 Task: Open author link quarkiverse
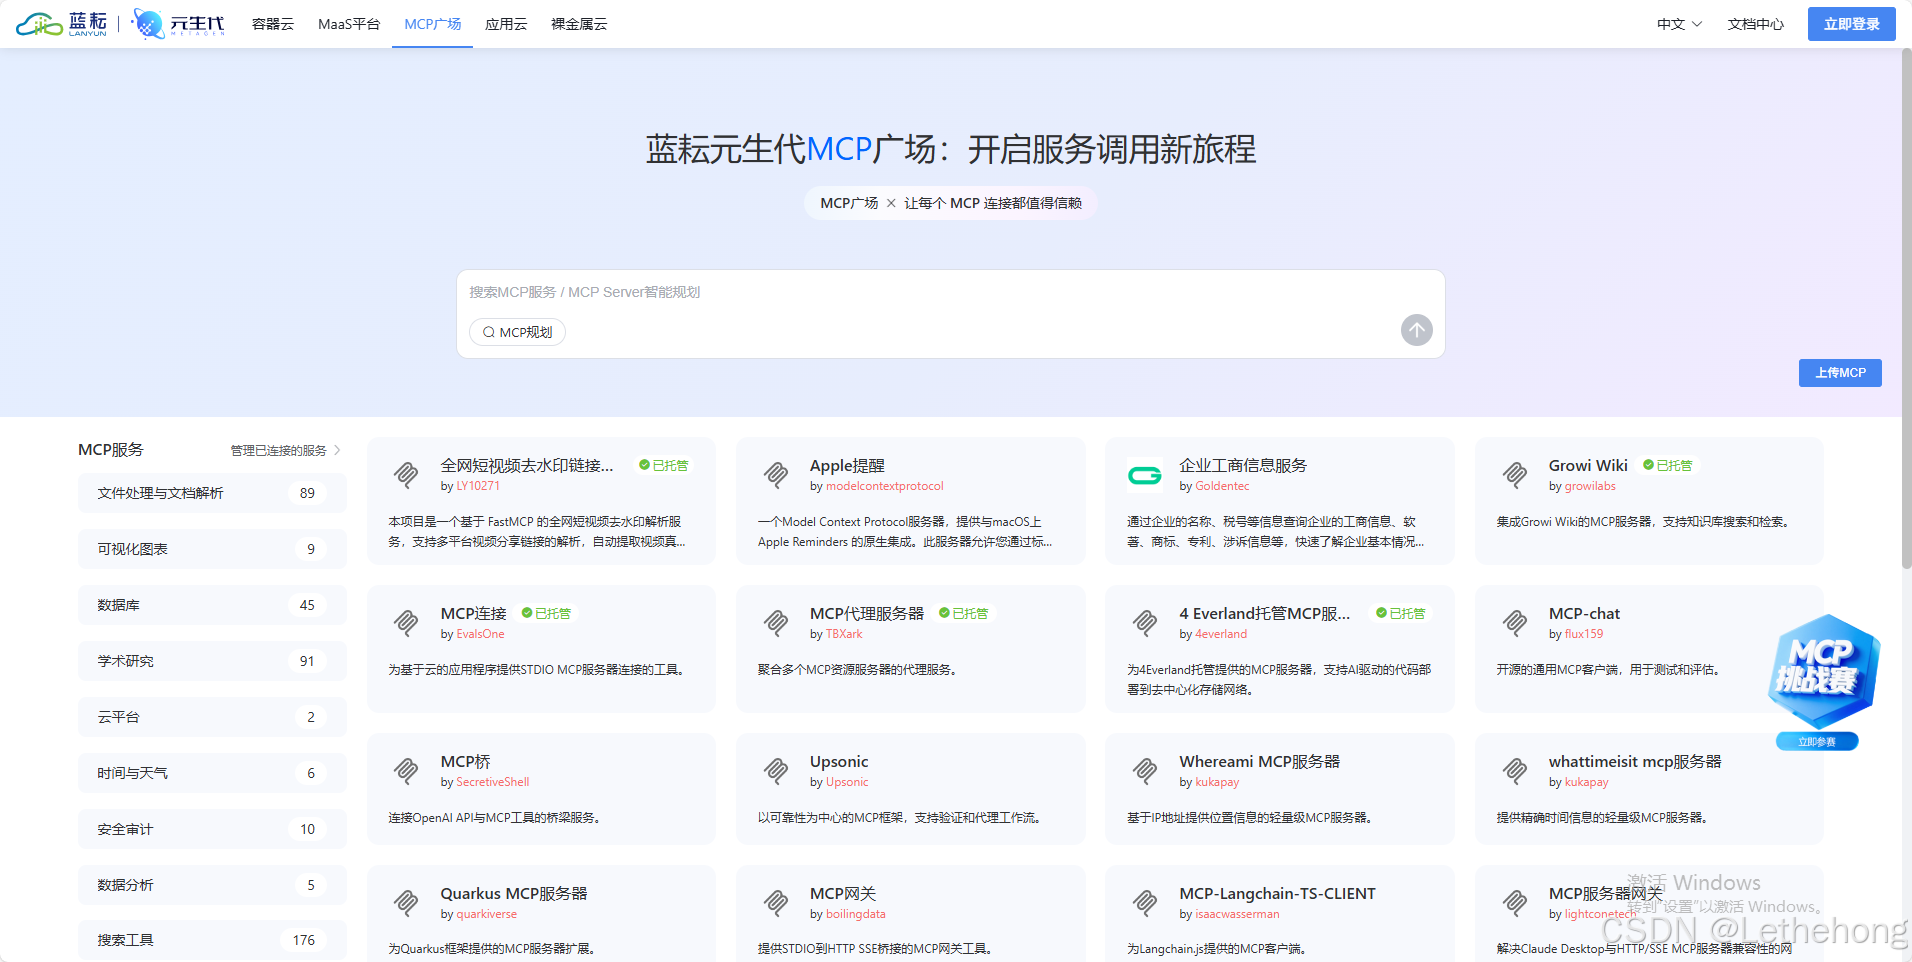[487, 914]
